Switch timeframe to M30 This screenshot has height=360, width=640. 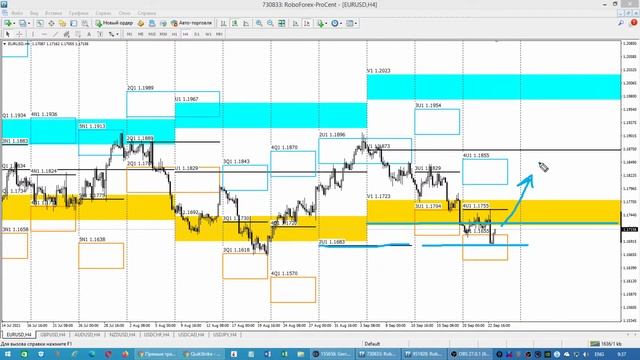point(163,34)
